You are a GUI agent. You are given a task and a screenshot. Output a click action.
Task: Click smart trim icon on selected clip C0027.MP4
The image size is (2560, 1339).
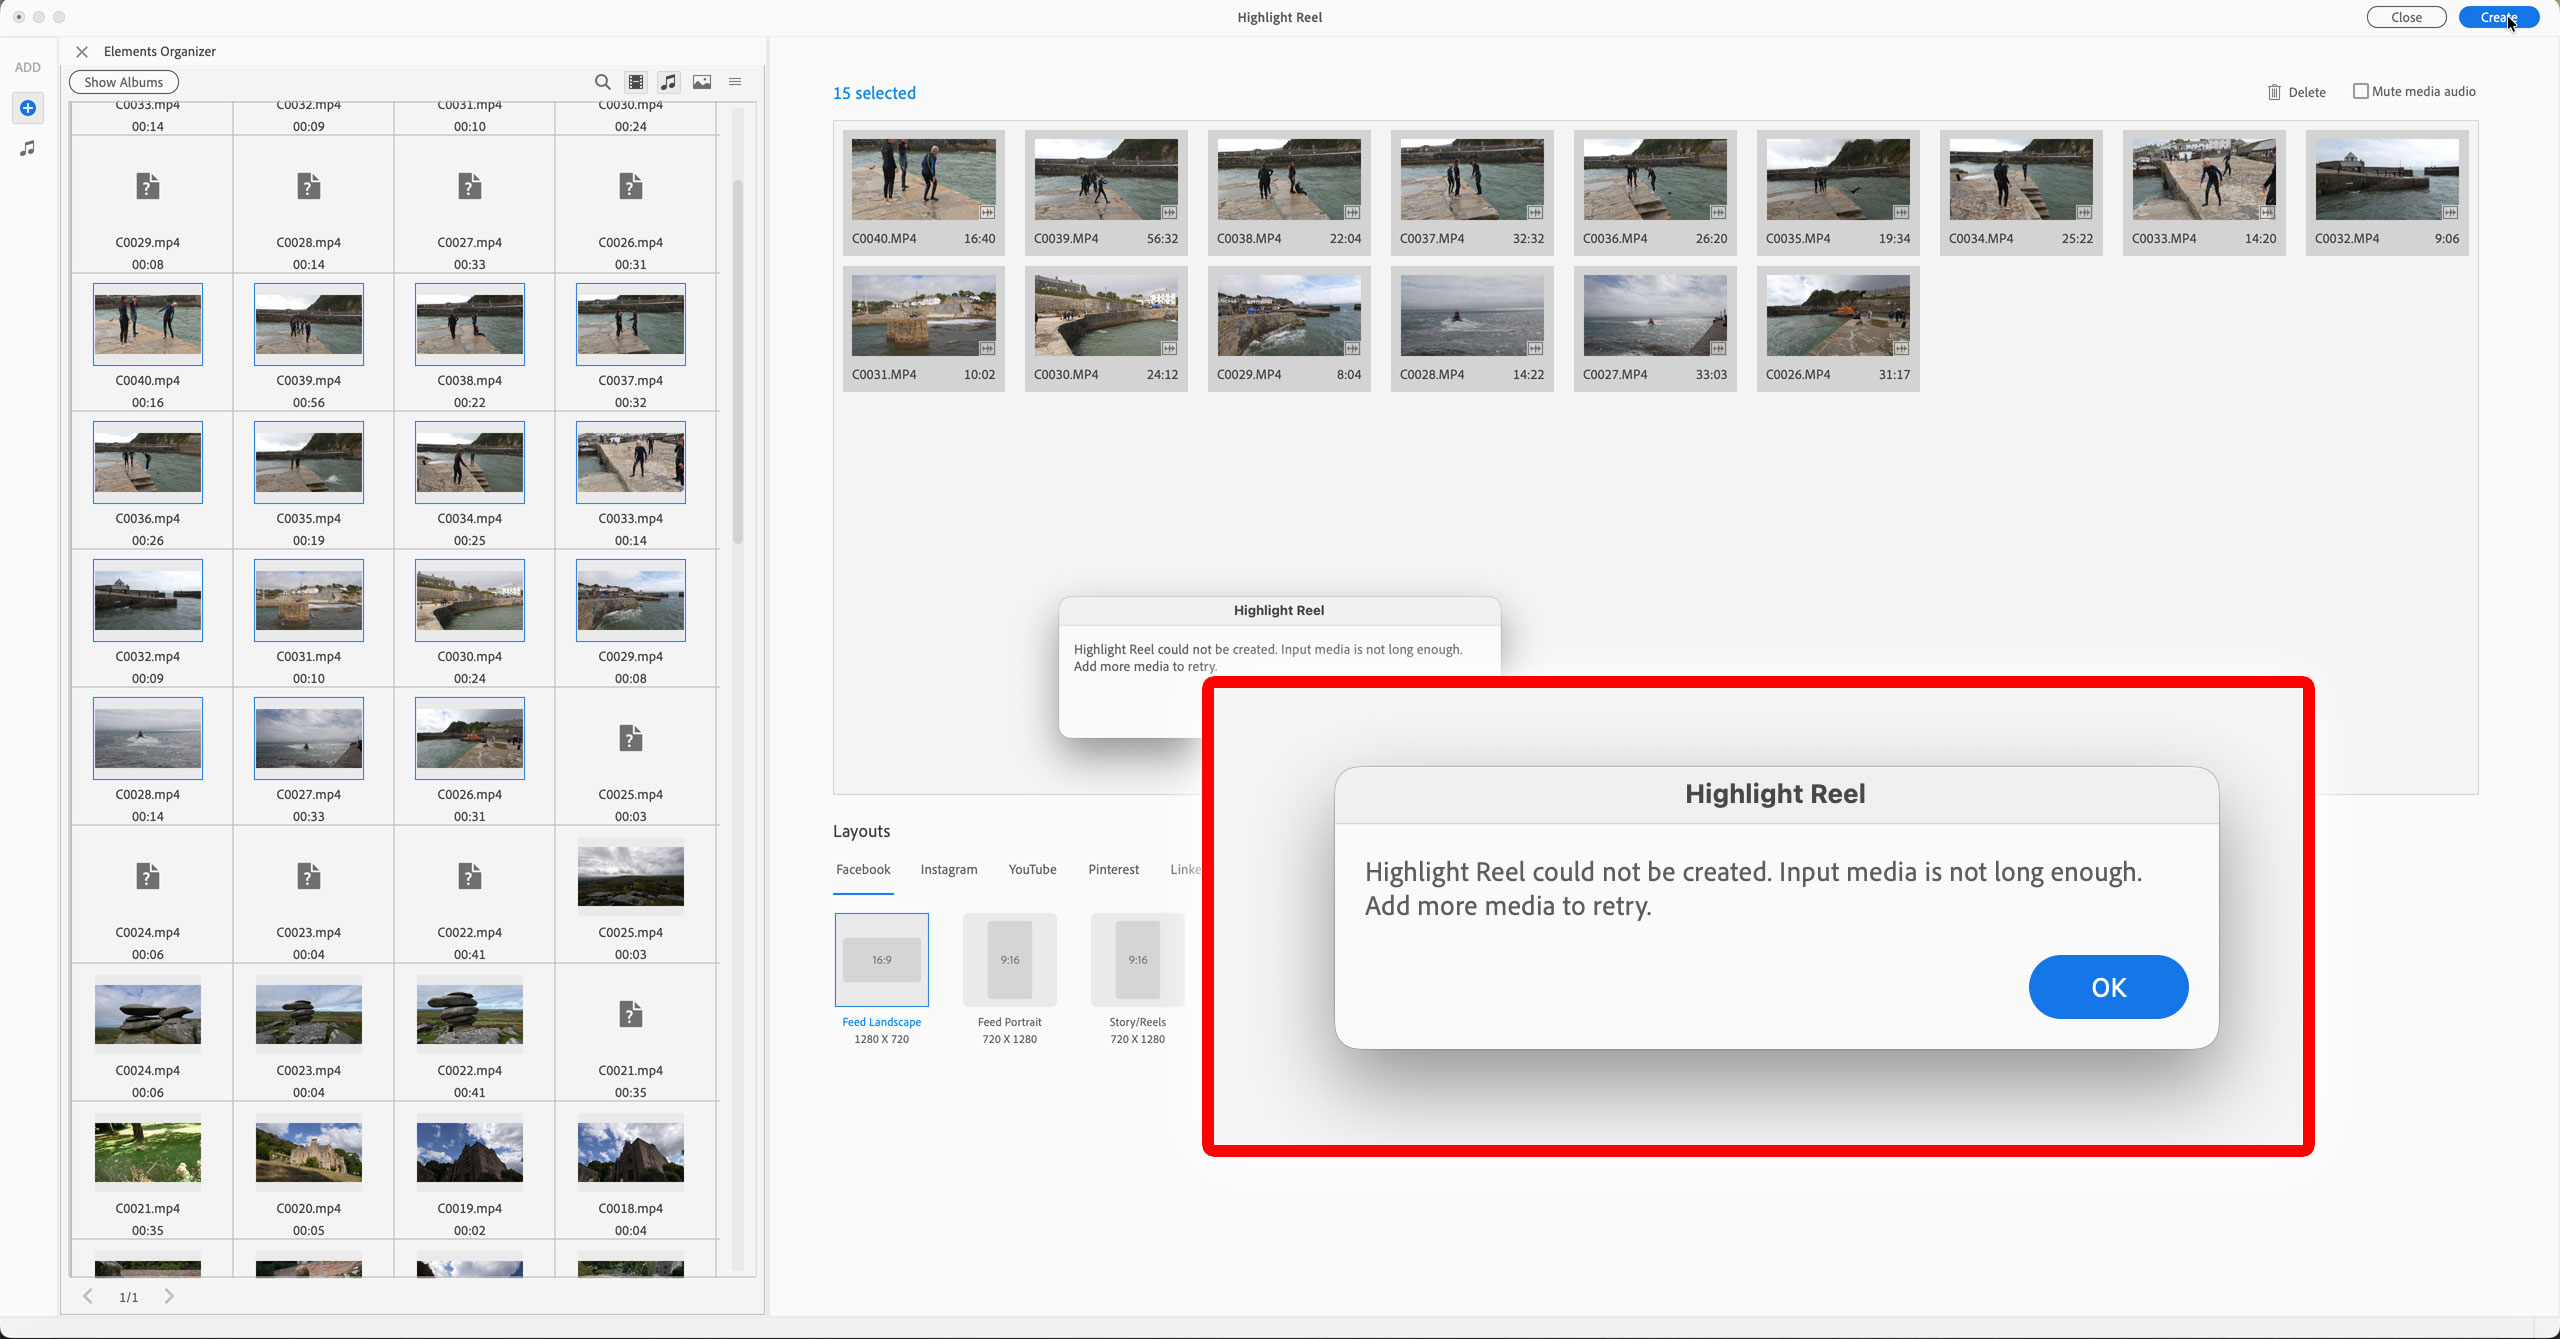point(1718,348)
